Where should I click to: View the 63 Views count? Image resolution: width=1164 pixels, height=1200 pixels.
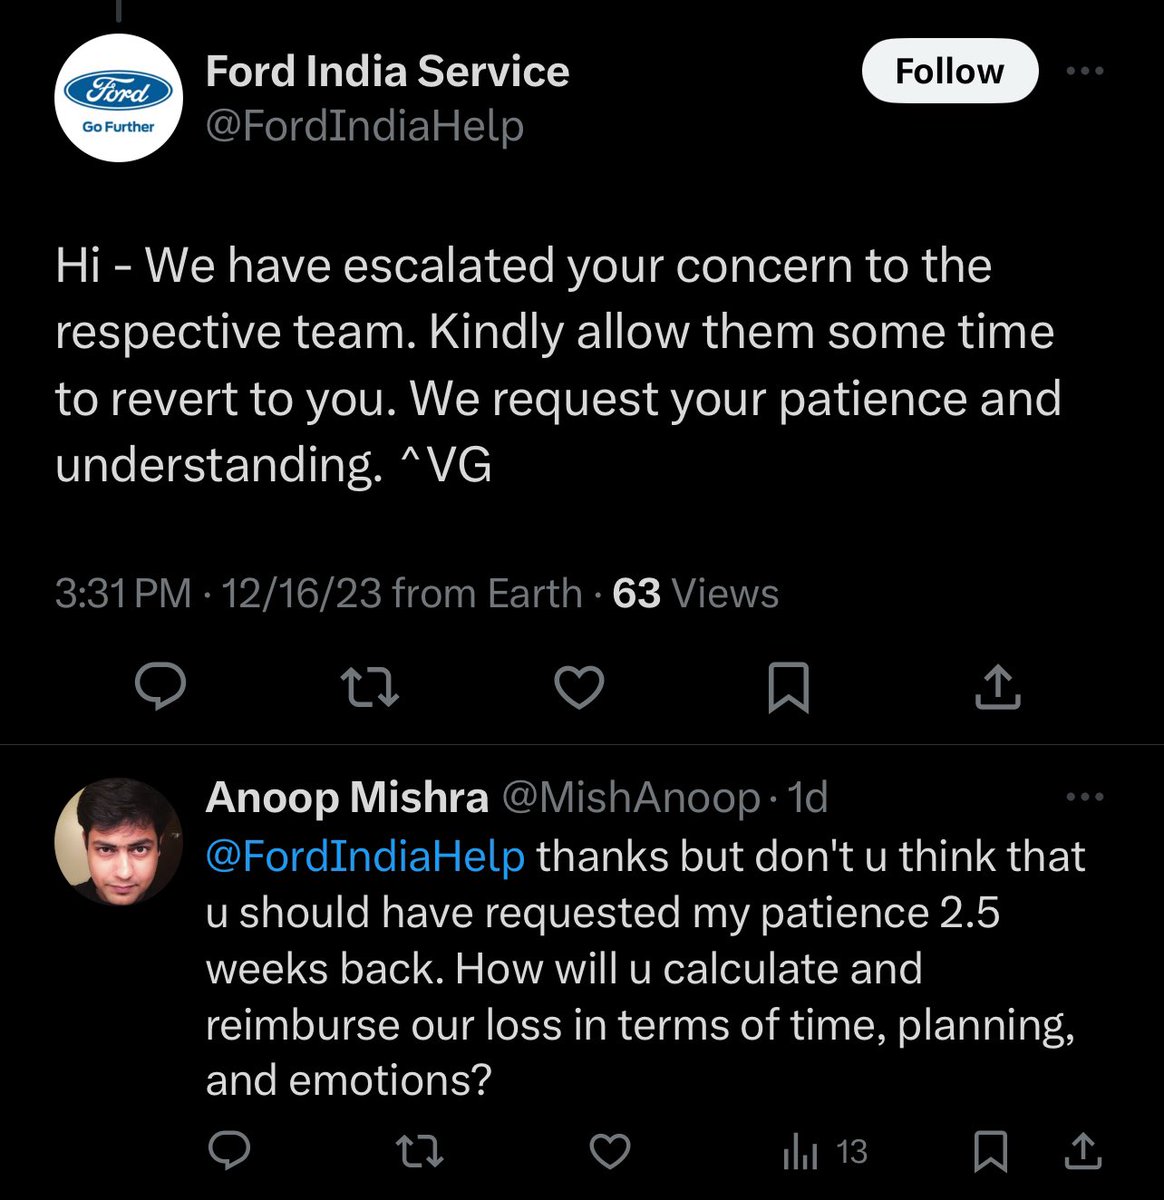(x=695, y=594)
